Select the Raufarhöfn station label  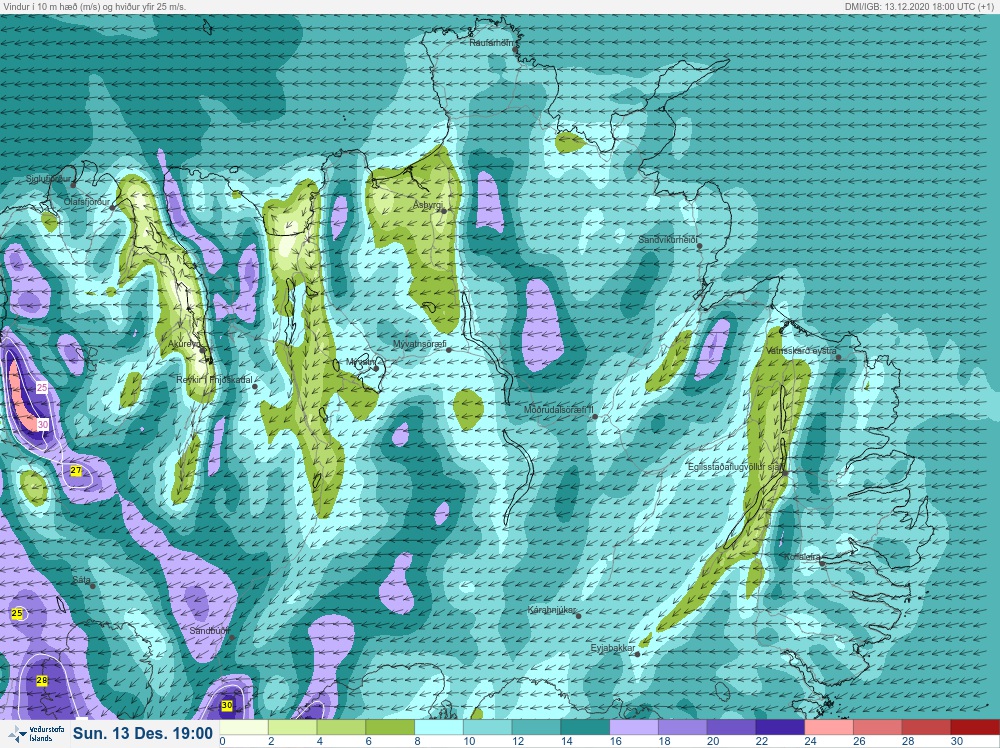(x=491, y=43)
